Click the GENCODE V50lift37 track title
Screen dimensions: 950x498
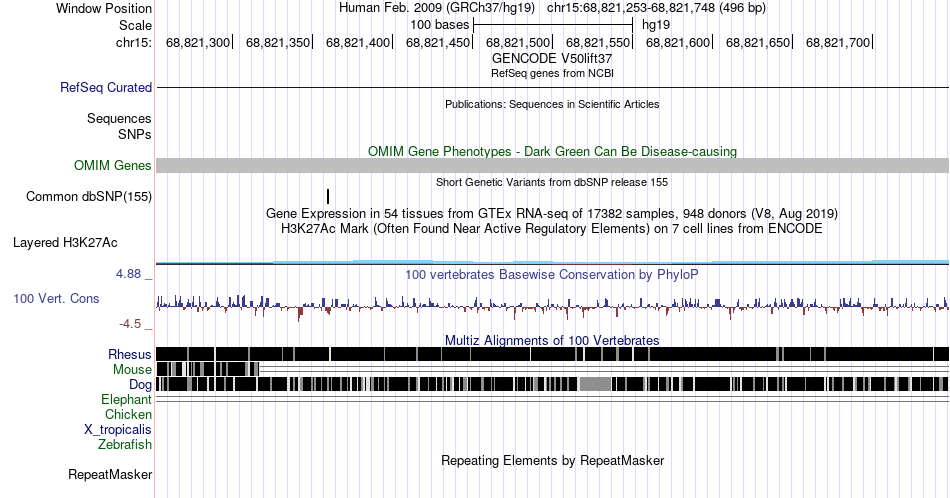point(552,59)
